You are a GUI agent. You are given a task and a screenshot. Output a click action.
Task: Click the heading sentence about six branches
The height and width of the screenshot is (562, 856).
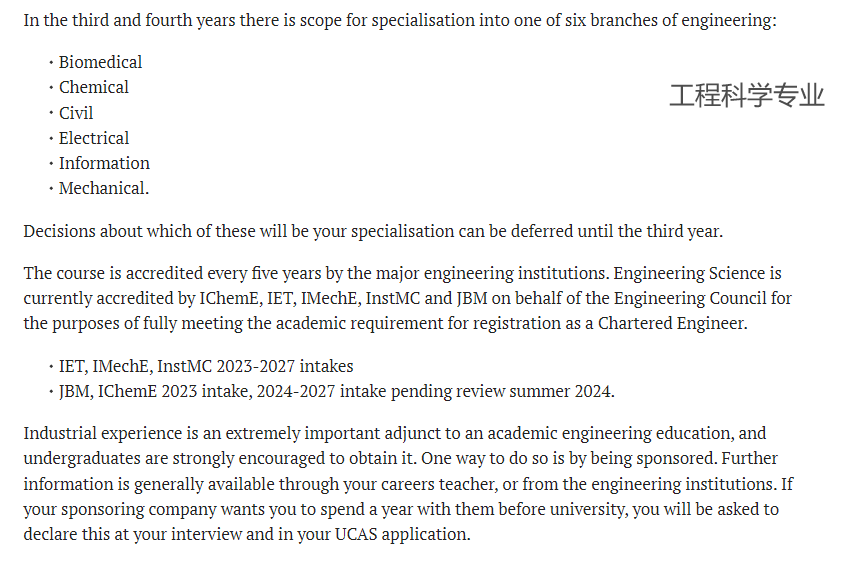tap(400, 21)
